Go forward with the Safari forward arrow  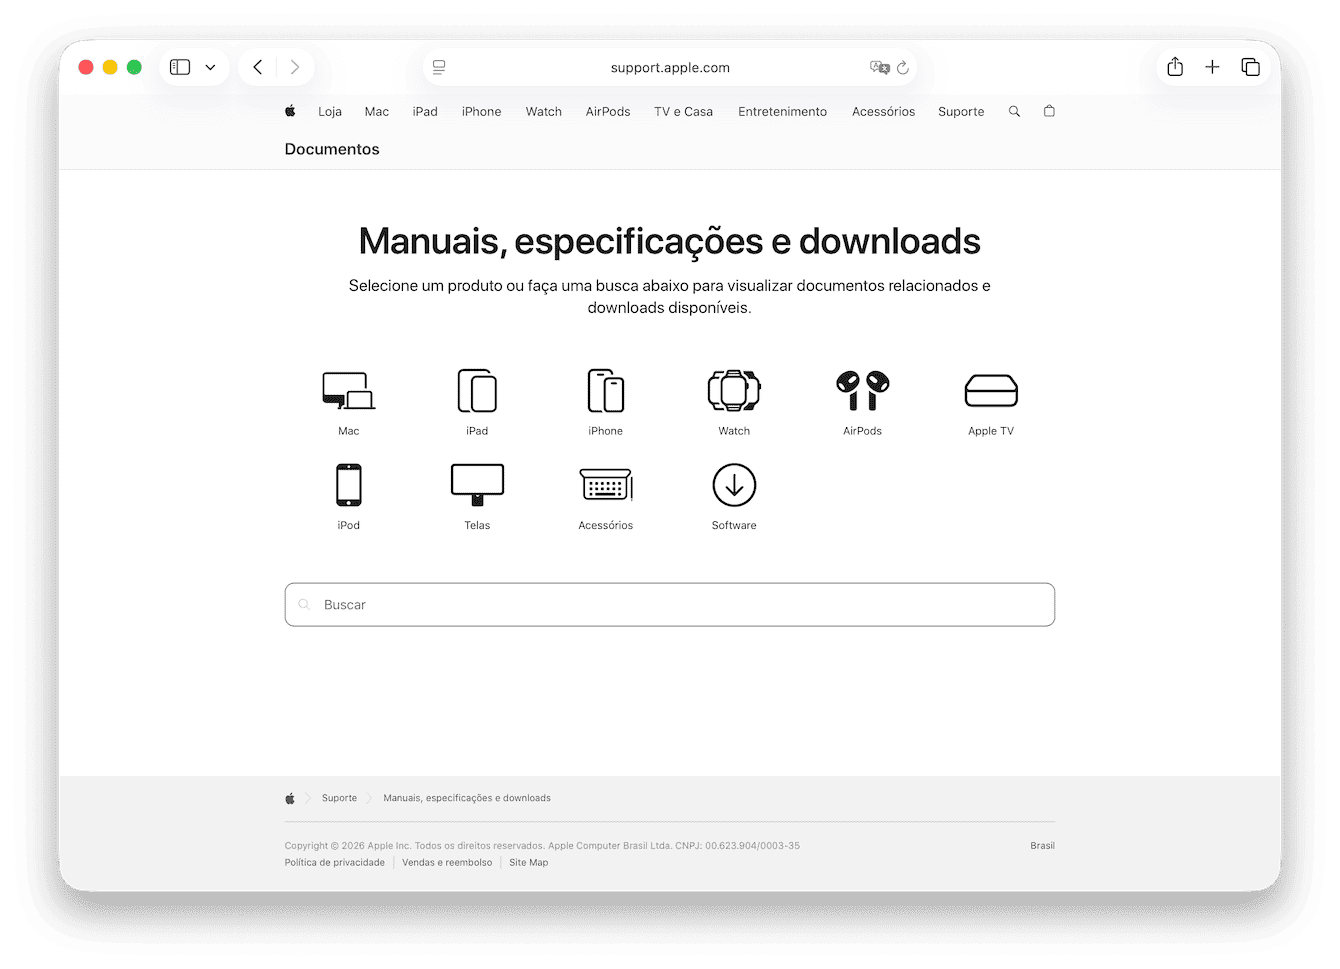click(x=295, y=67)
